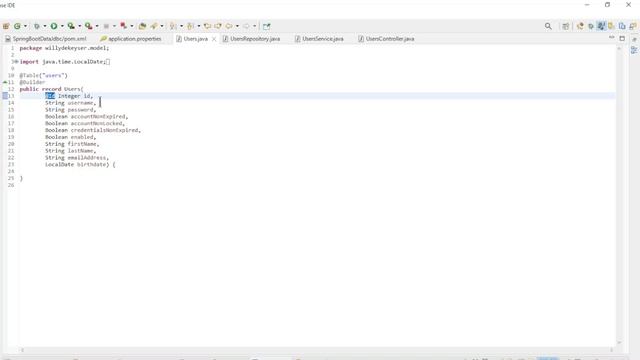Click the Previous Annotation icon in the toolbar
The image size is (640, 360).
click(x=191, y=26)
